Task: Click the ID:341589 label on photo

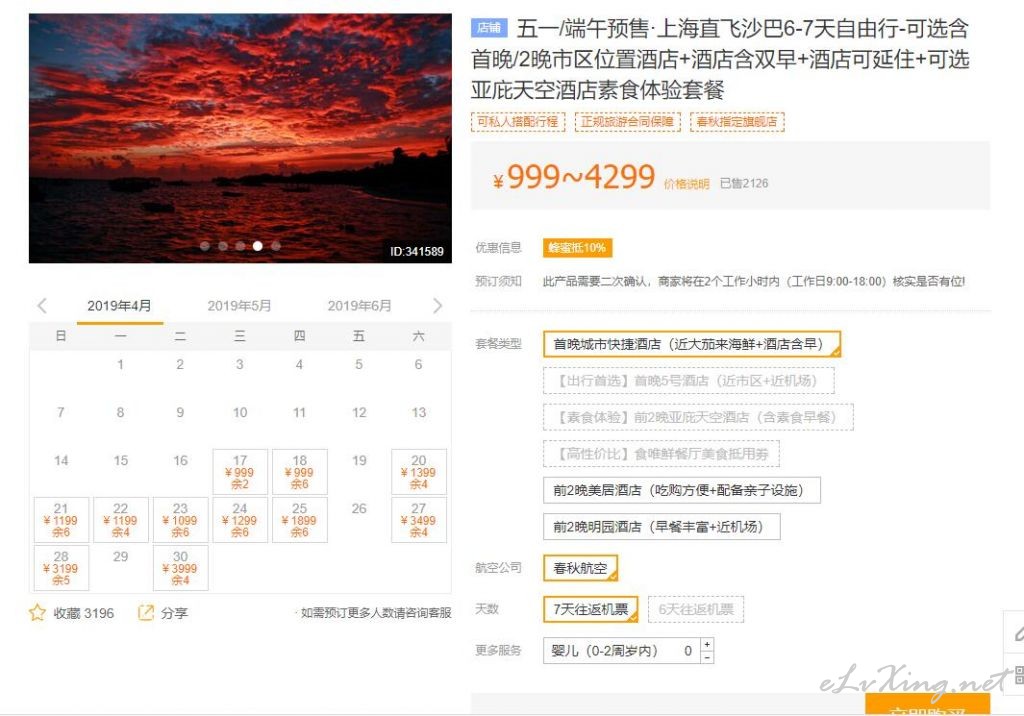Action: click(417, 252)
